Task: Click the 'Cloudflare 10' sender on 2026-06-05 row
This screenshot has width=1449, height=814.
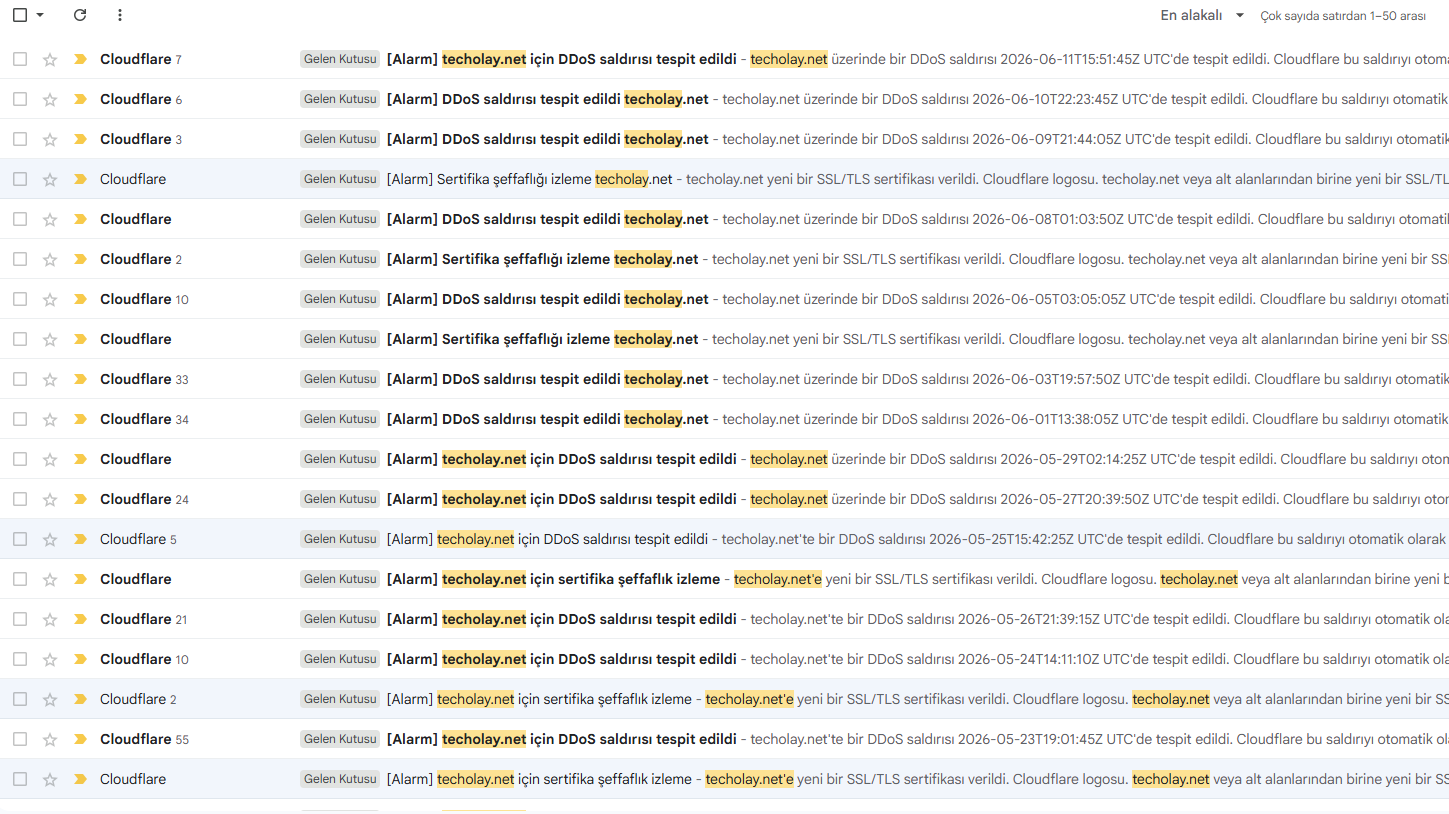Action: coord(144,299)
